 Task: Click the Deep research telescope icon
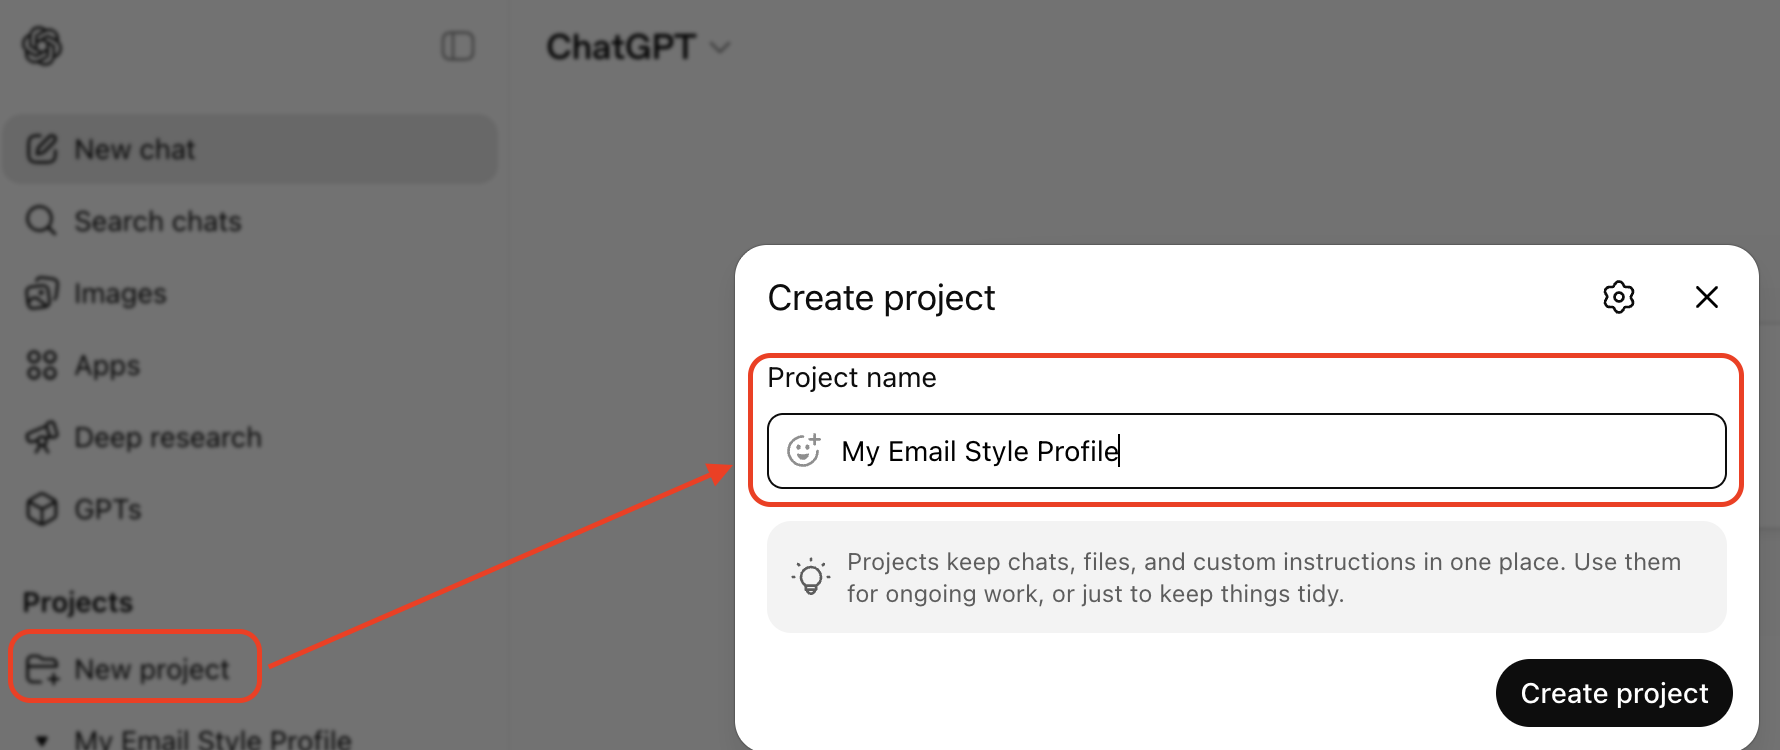tap(42, 437)
